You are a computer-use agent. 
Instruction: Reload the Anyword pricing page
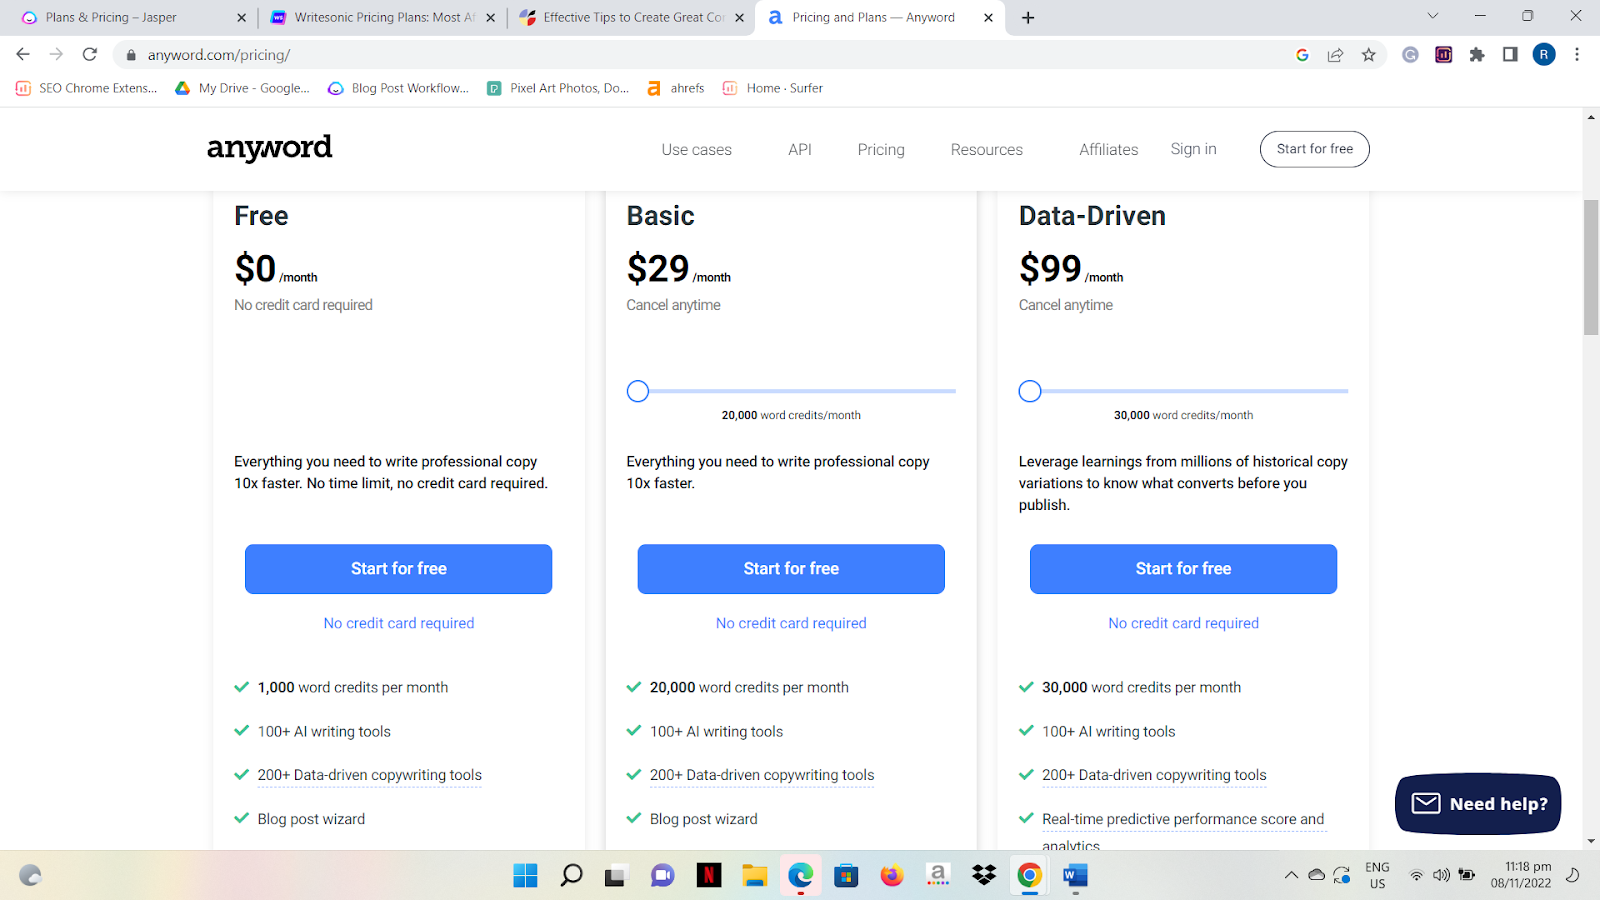(90, 54)
